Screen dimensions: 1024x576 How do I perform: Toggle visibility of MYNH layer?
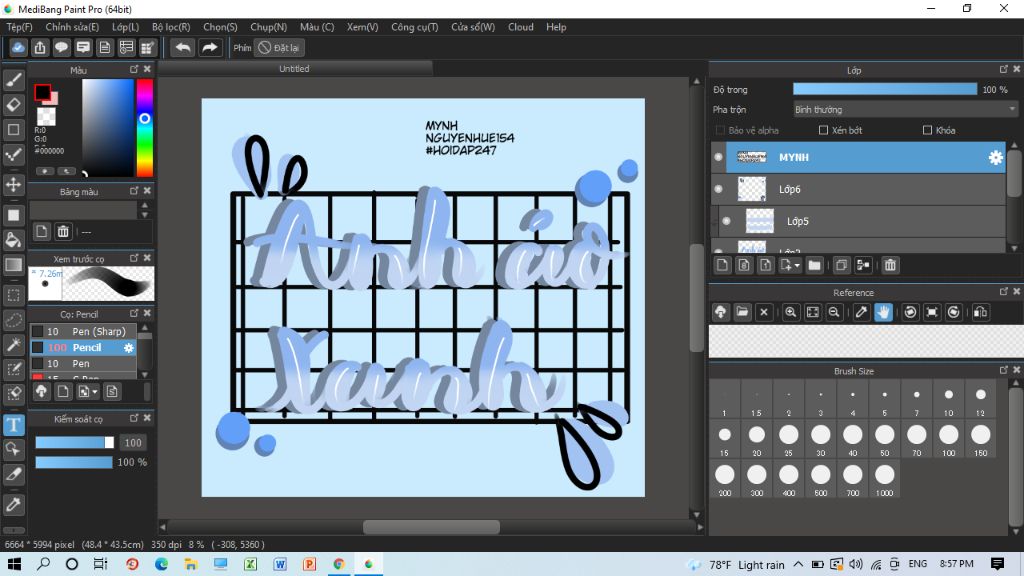[x=718, y=157]
